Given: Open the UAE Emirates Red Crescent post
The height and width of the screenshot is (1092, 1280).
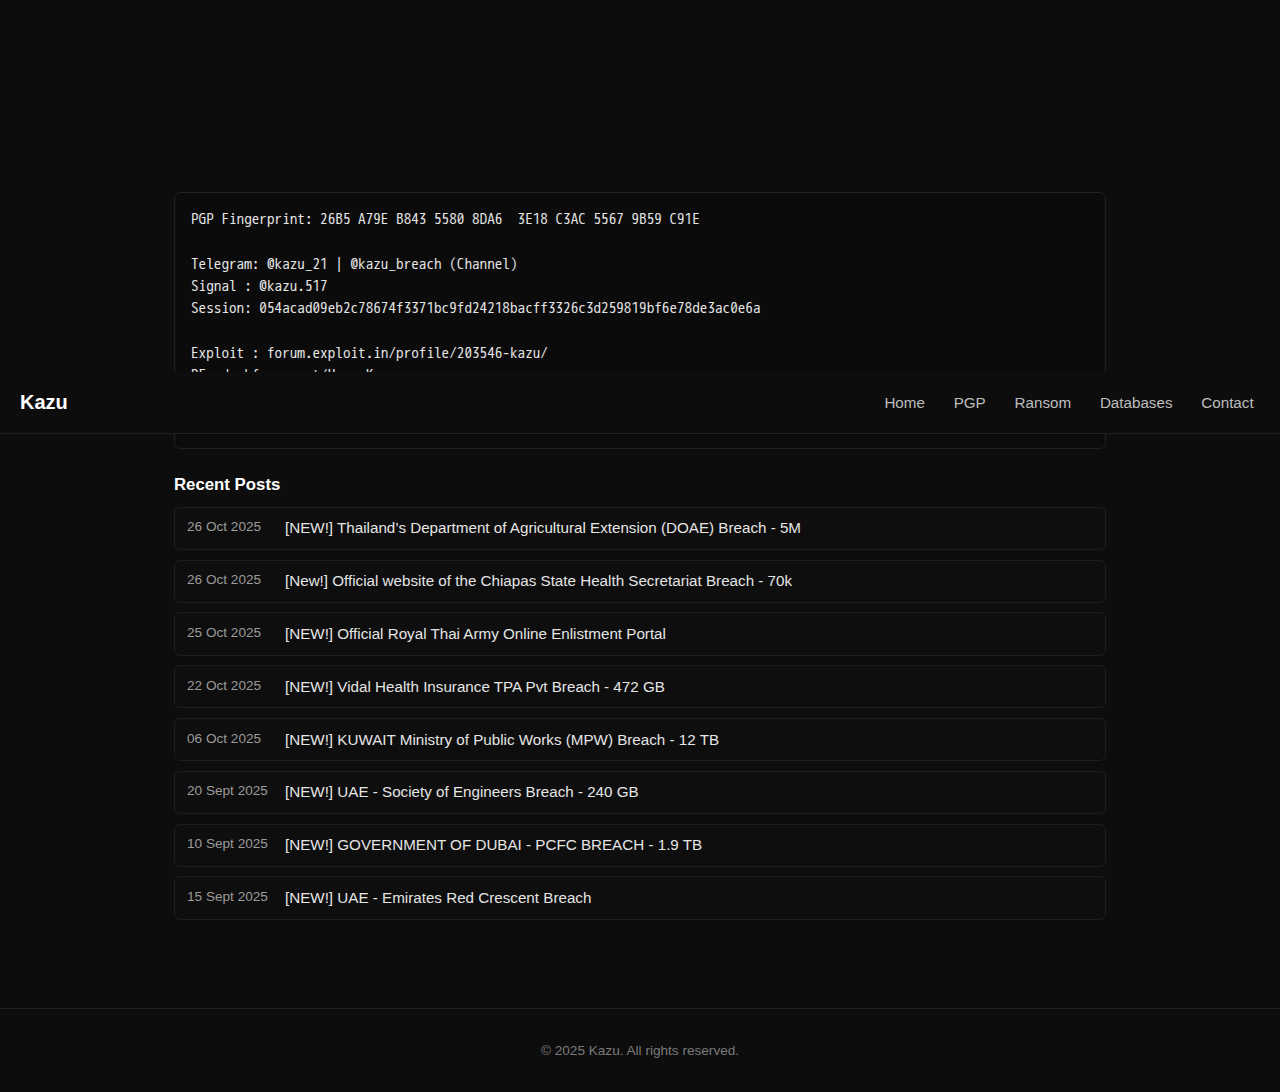Looking at the screenshot, I should [x=437, y=898].
